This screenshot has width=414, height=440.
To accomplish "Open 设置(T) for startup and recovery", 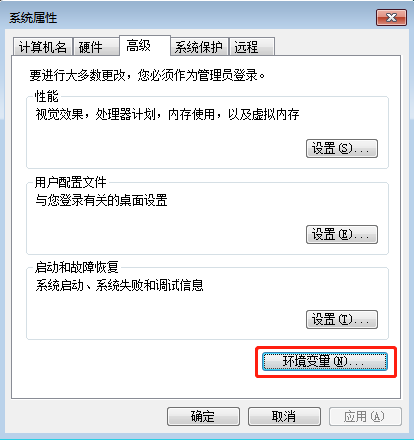I will tap(342, 319).
